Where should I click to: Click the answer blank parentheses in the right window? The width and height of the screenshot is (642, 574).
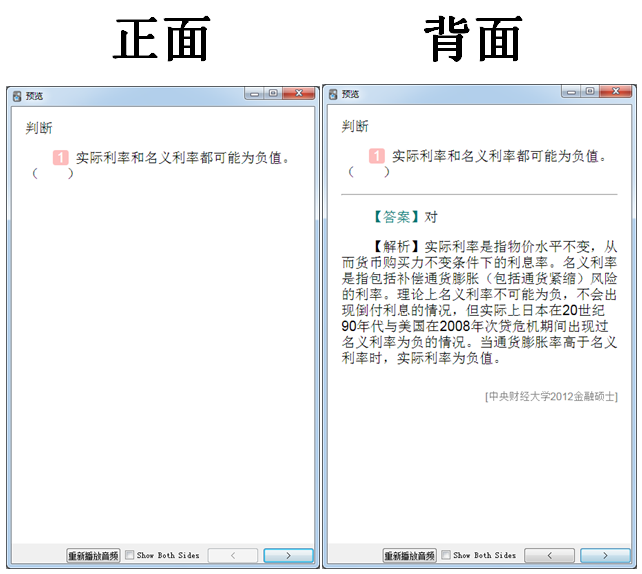pos(369,172)
